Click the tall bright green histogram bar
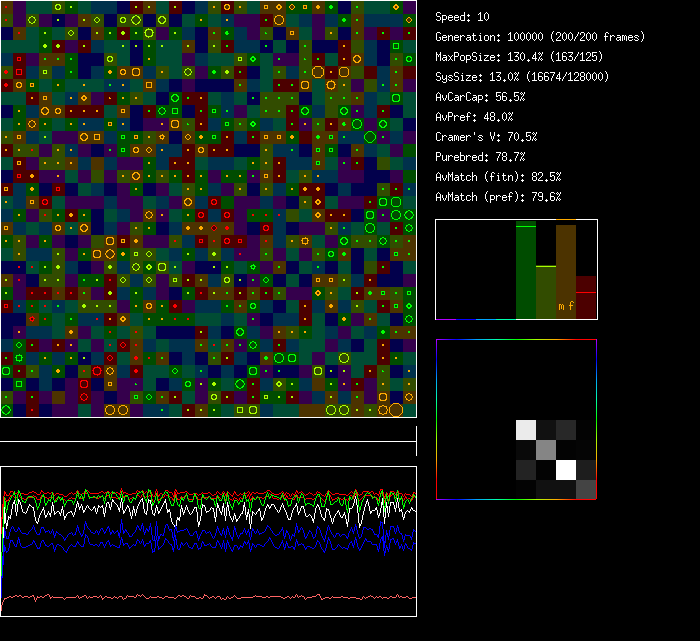 [526, 270]
